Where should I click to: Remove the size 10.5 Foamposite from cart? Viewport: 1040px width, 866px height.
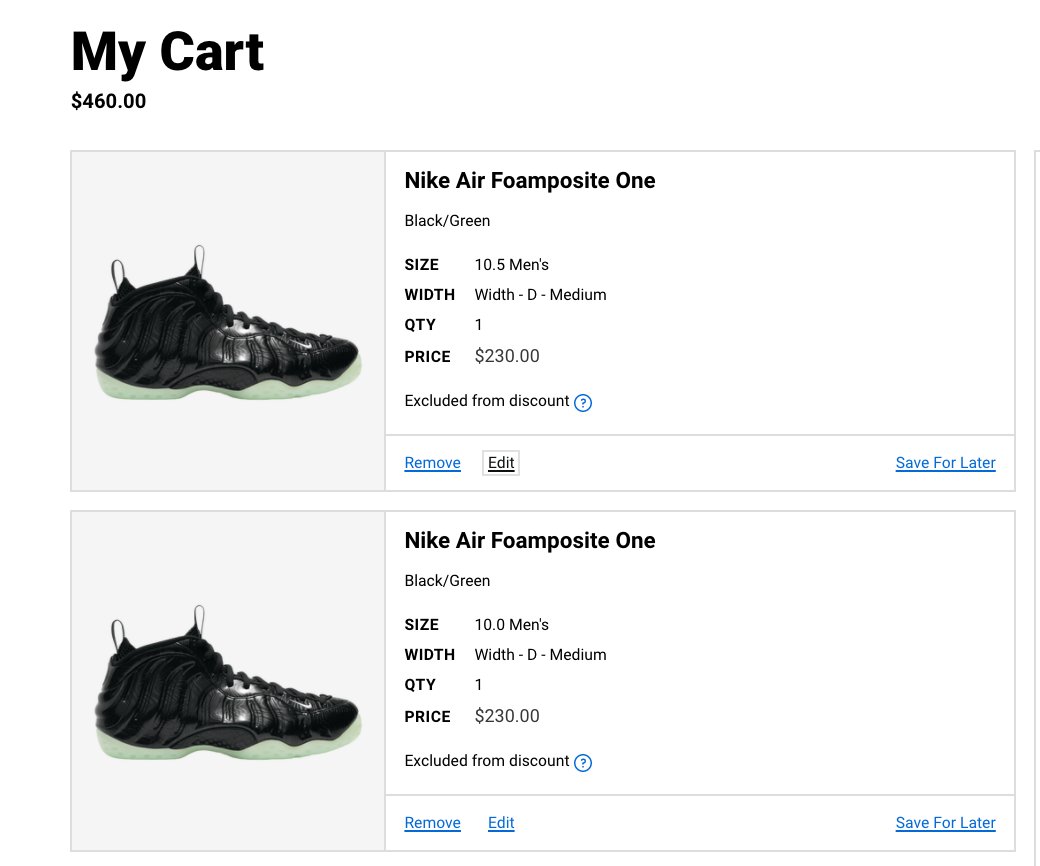(x=432, y=463)
